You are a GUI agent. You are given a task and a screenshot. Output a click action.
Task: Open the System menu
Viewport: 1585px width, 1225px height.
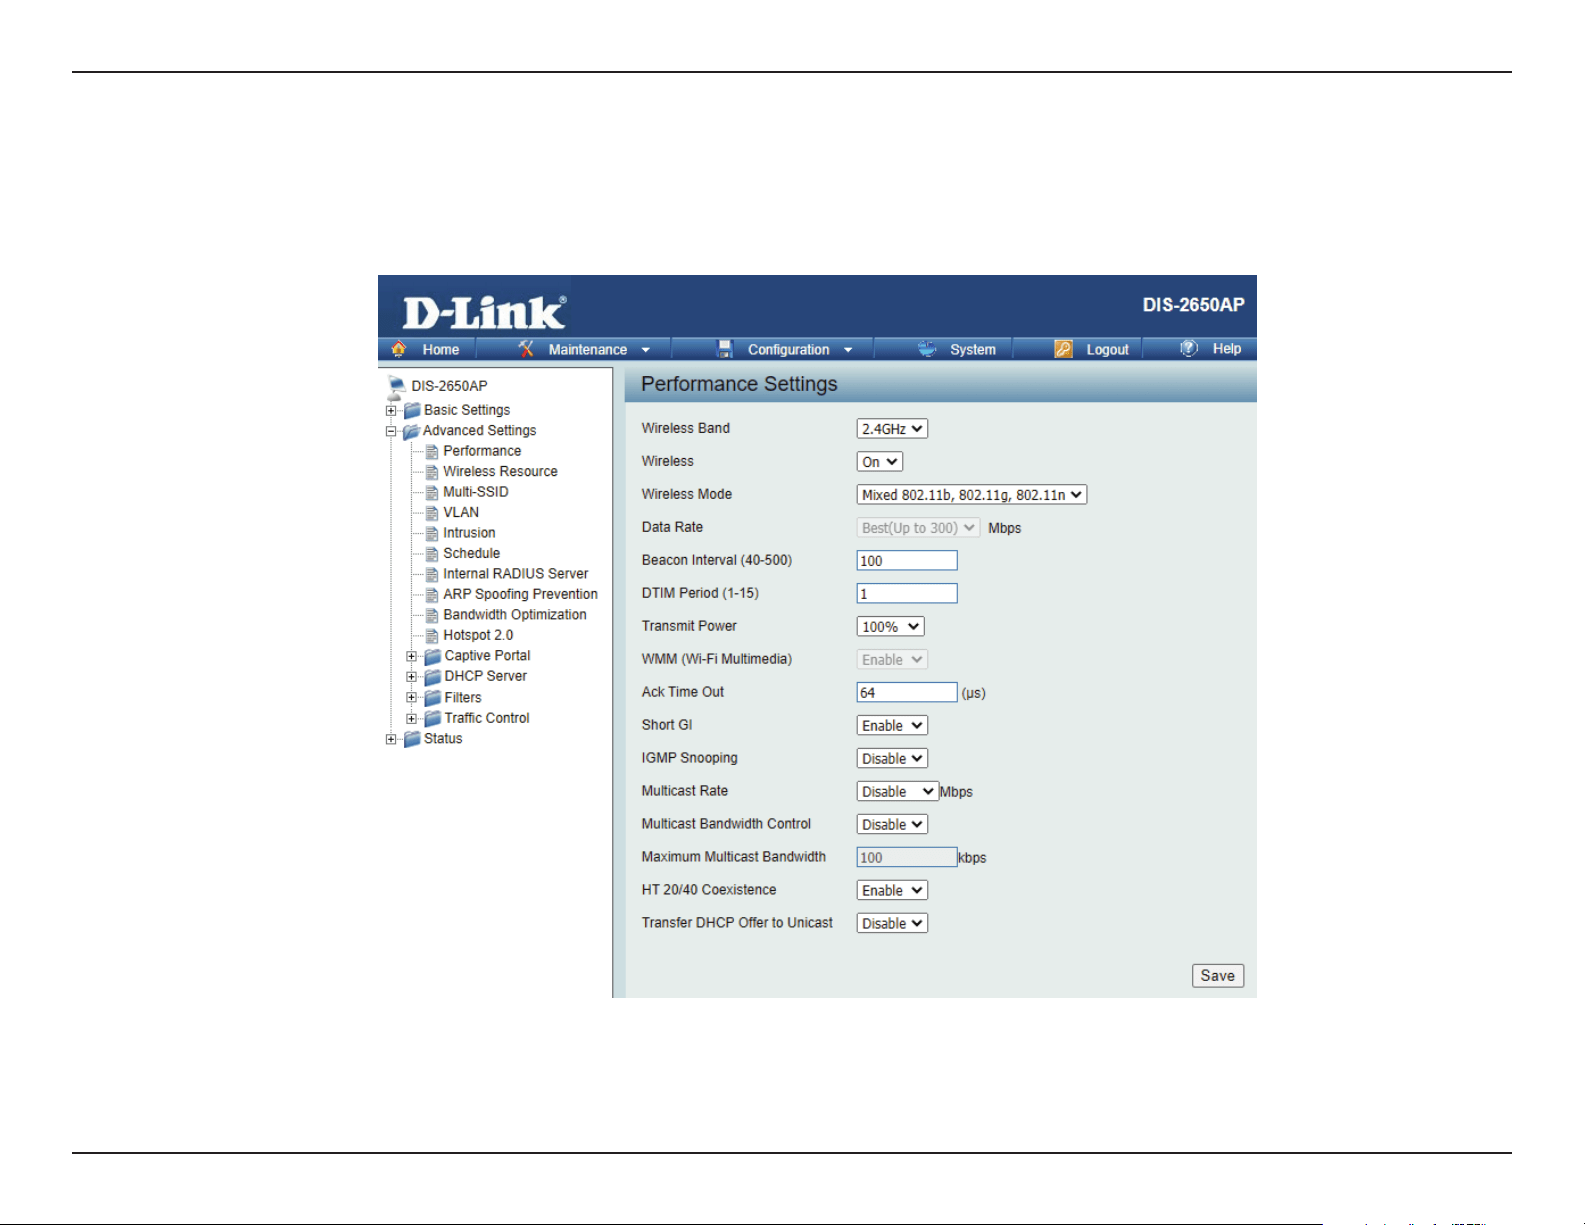(x=973, y=350)
